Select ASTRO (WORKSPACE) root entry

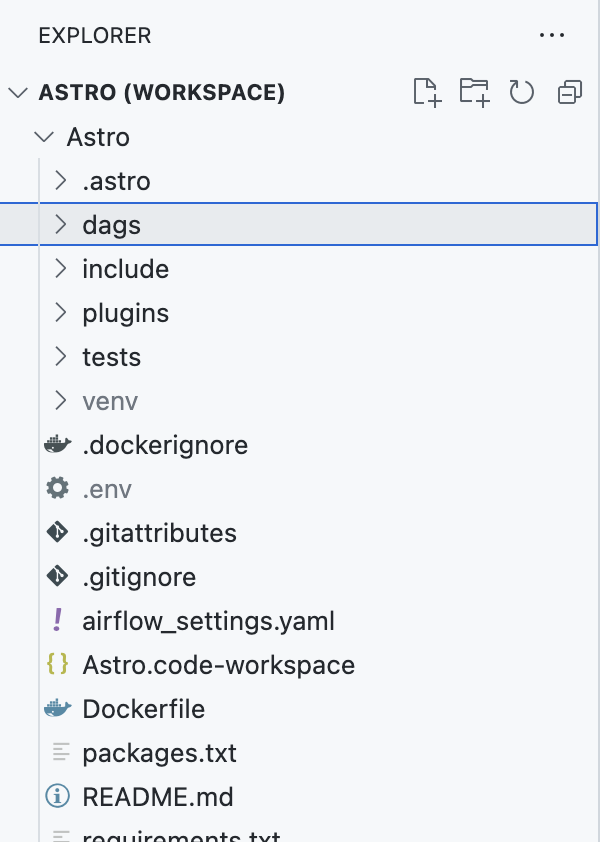162,92
